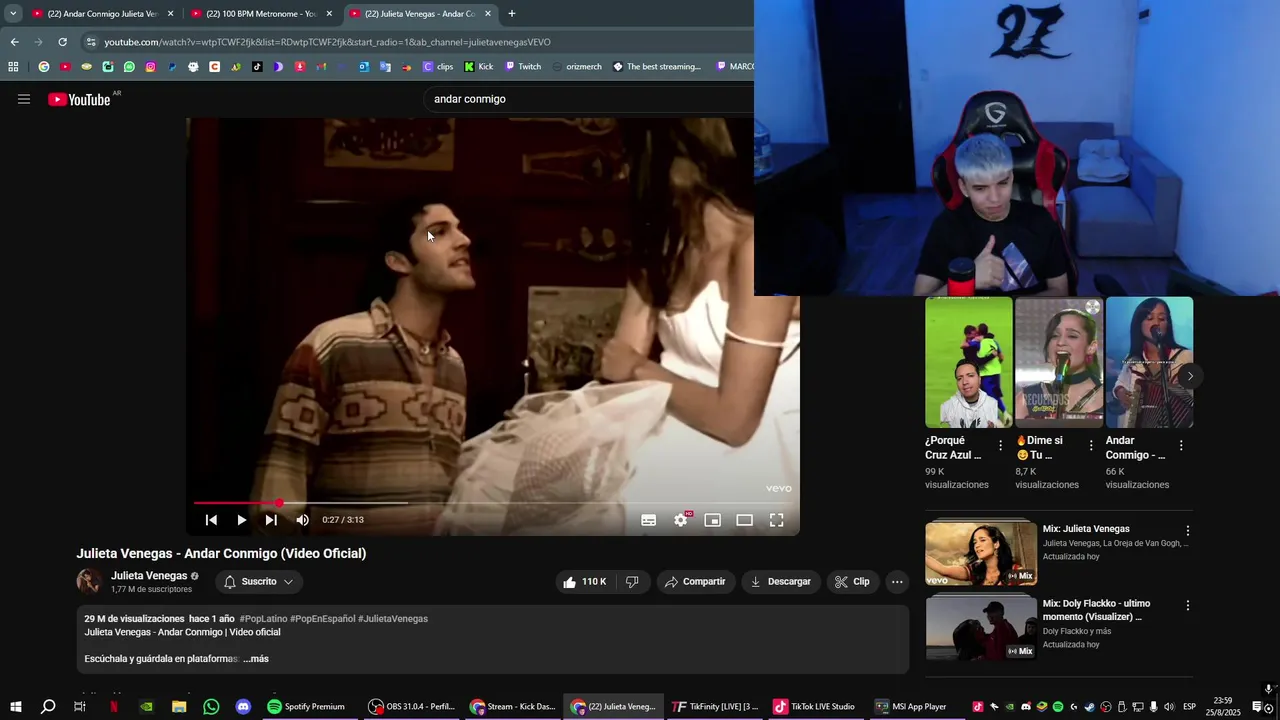Image resolution: width=1280 pixels, height=720 pixels.
Task: Click the search box containing andar conmigo
Action: point(590,99)
